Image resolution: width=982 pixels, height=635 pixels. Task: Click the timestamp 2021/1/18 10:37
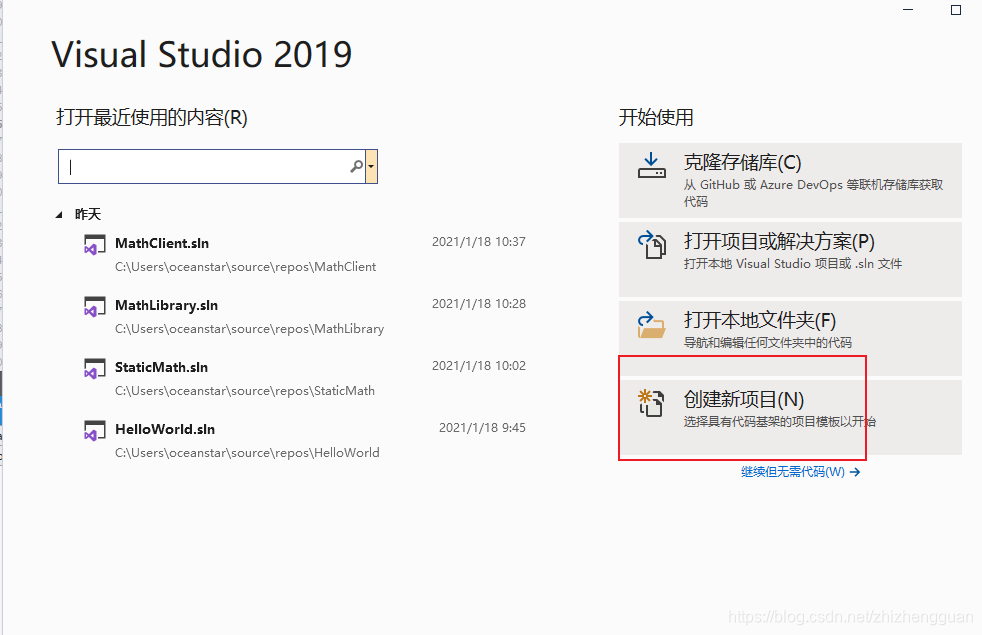click(478, 242)
